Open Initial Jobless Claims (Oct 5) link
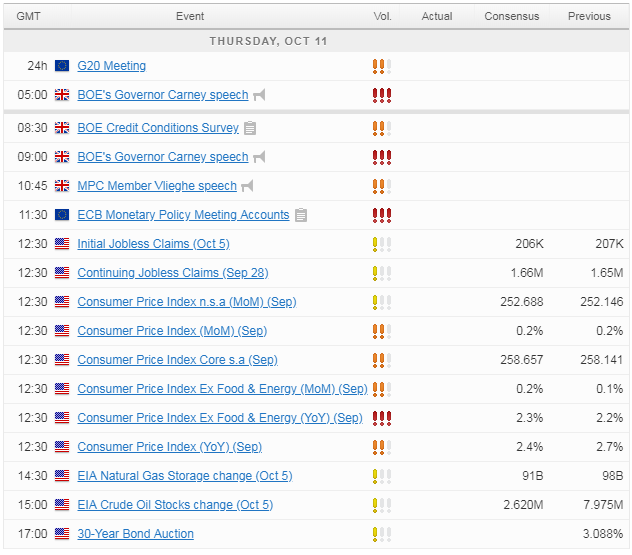Viewport: 632px width, 555px height. coord(154,244)
